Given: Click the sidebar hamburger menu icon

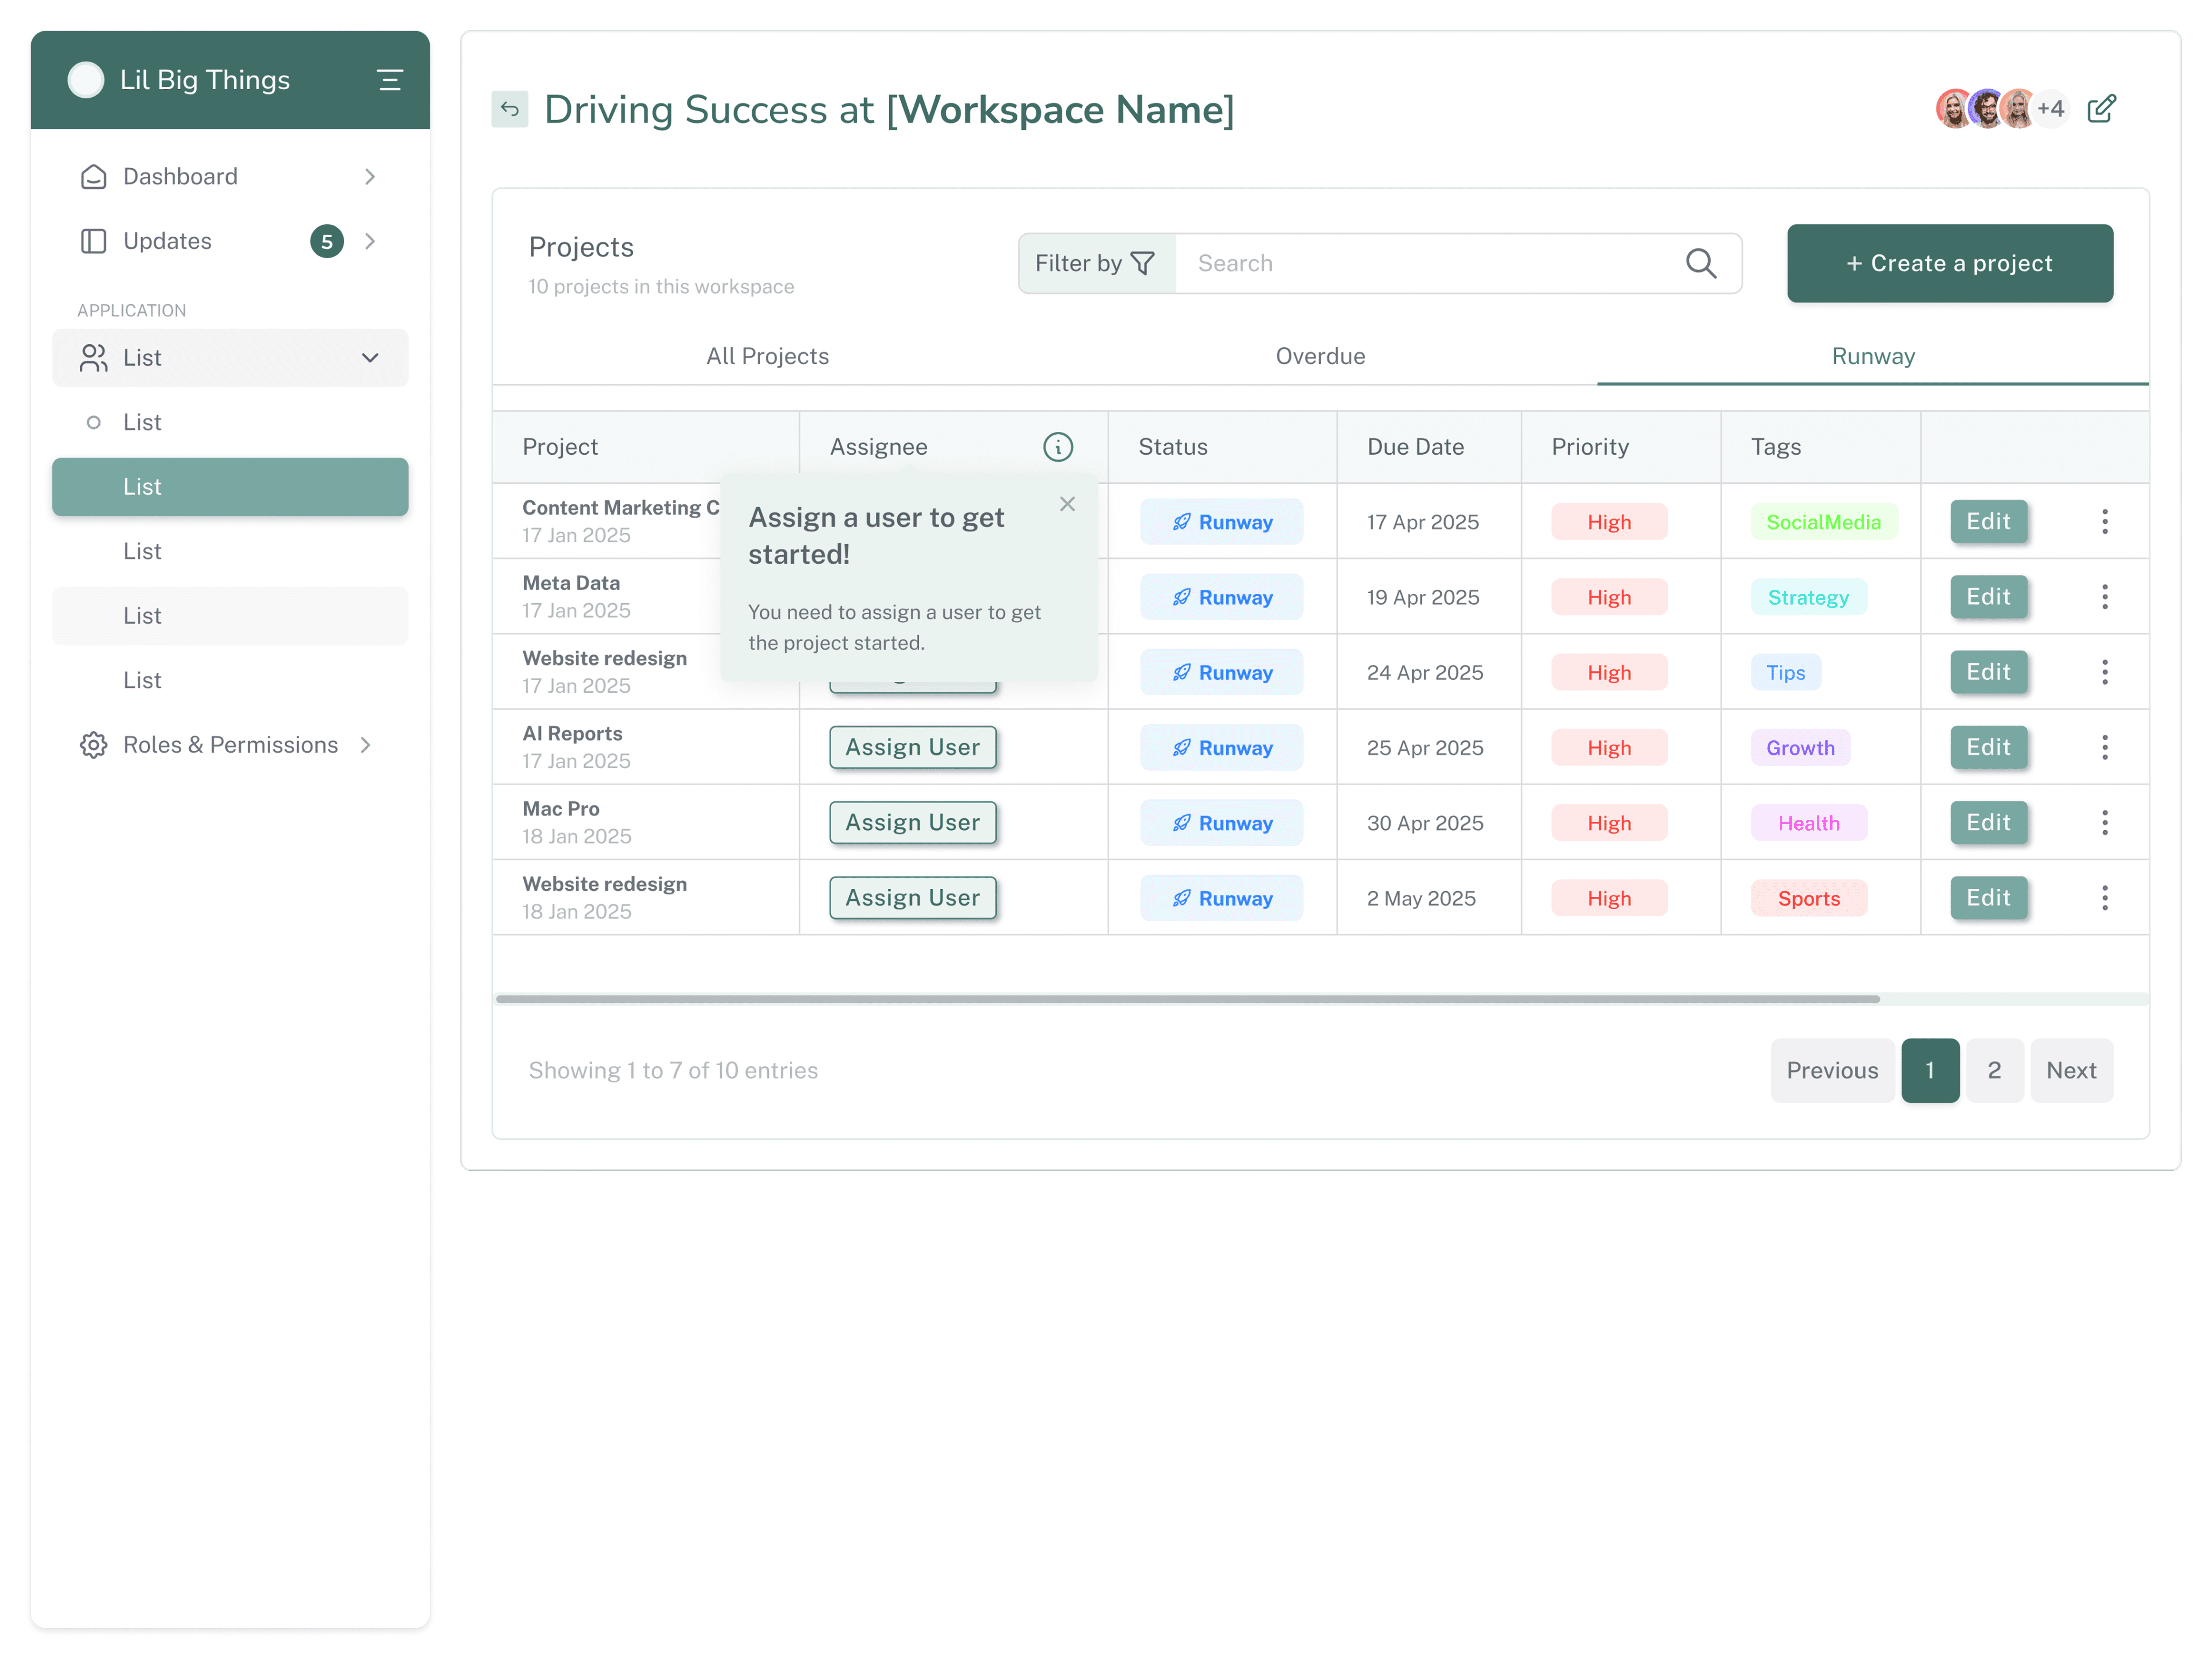Looking at the screenshot, I should coord(390,80).
